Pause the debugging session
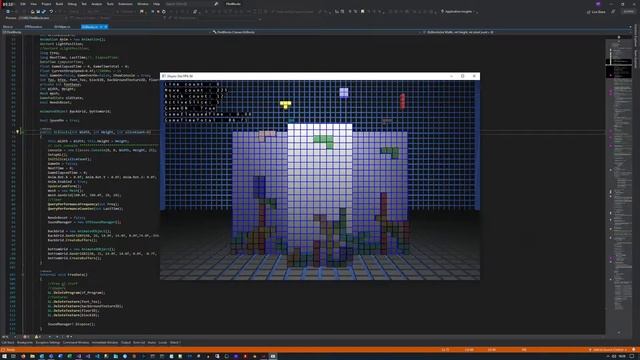This screenshot has width=640, height=360. [153, 11]
